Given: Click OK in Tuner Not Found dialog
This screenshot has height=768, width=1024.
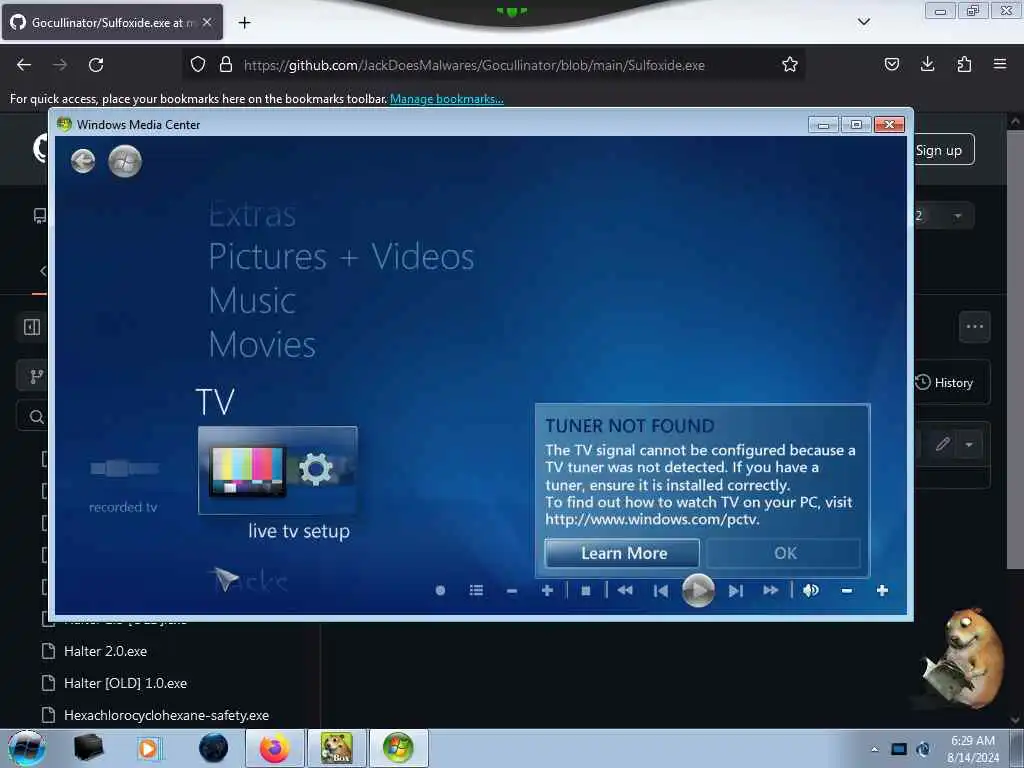Looking at the screenshot, I should click(x=784, y=553).
